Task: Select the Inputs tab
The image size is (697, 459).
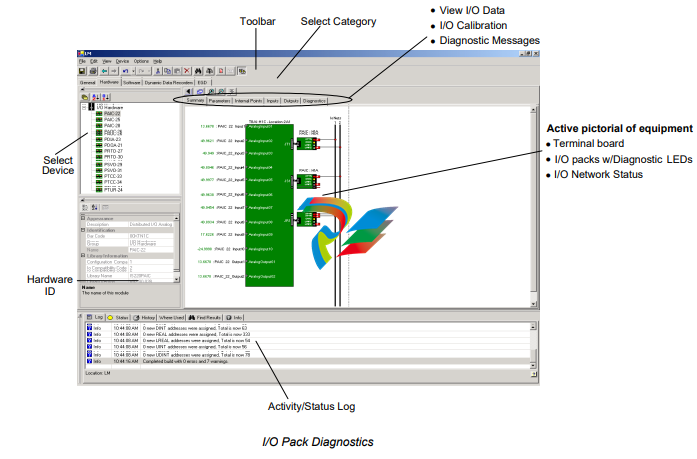Action: [272, 101]
